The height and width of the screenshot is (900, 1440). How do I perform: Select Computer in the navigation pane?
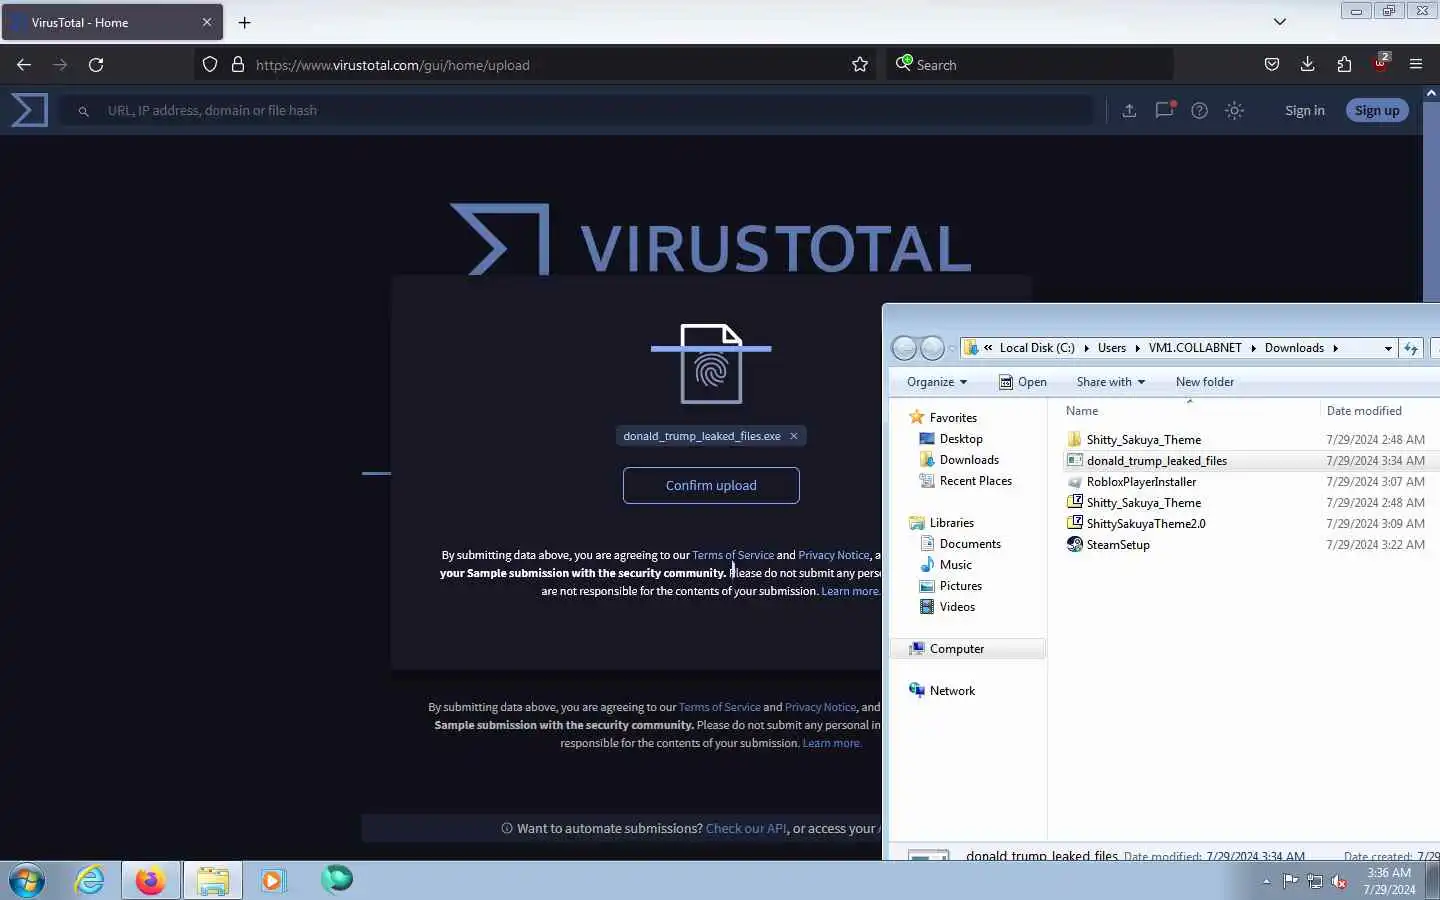956,649
